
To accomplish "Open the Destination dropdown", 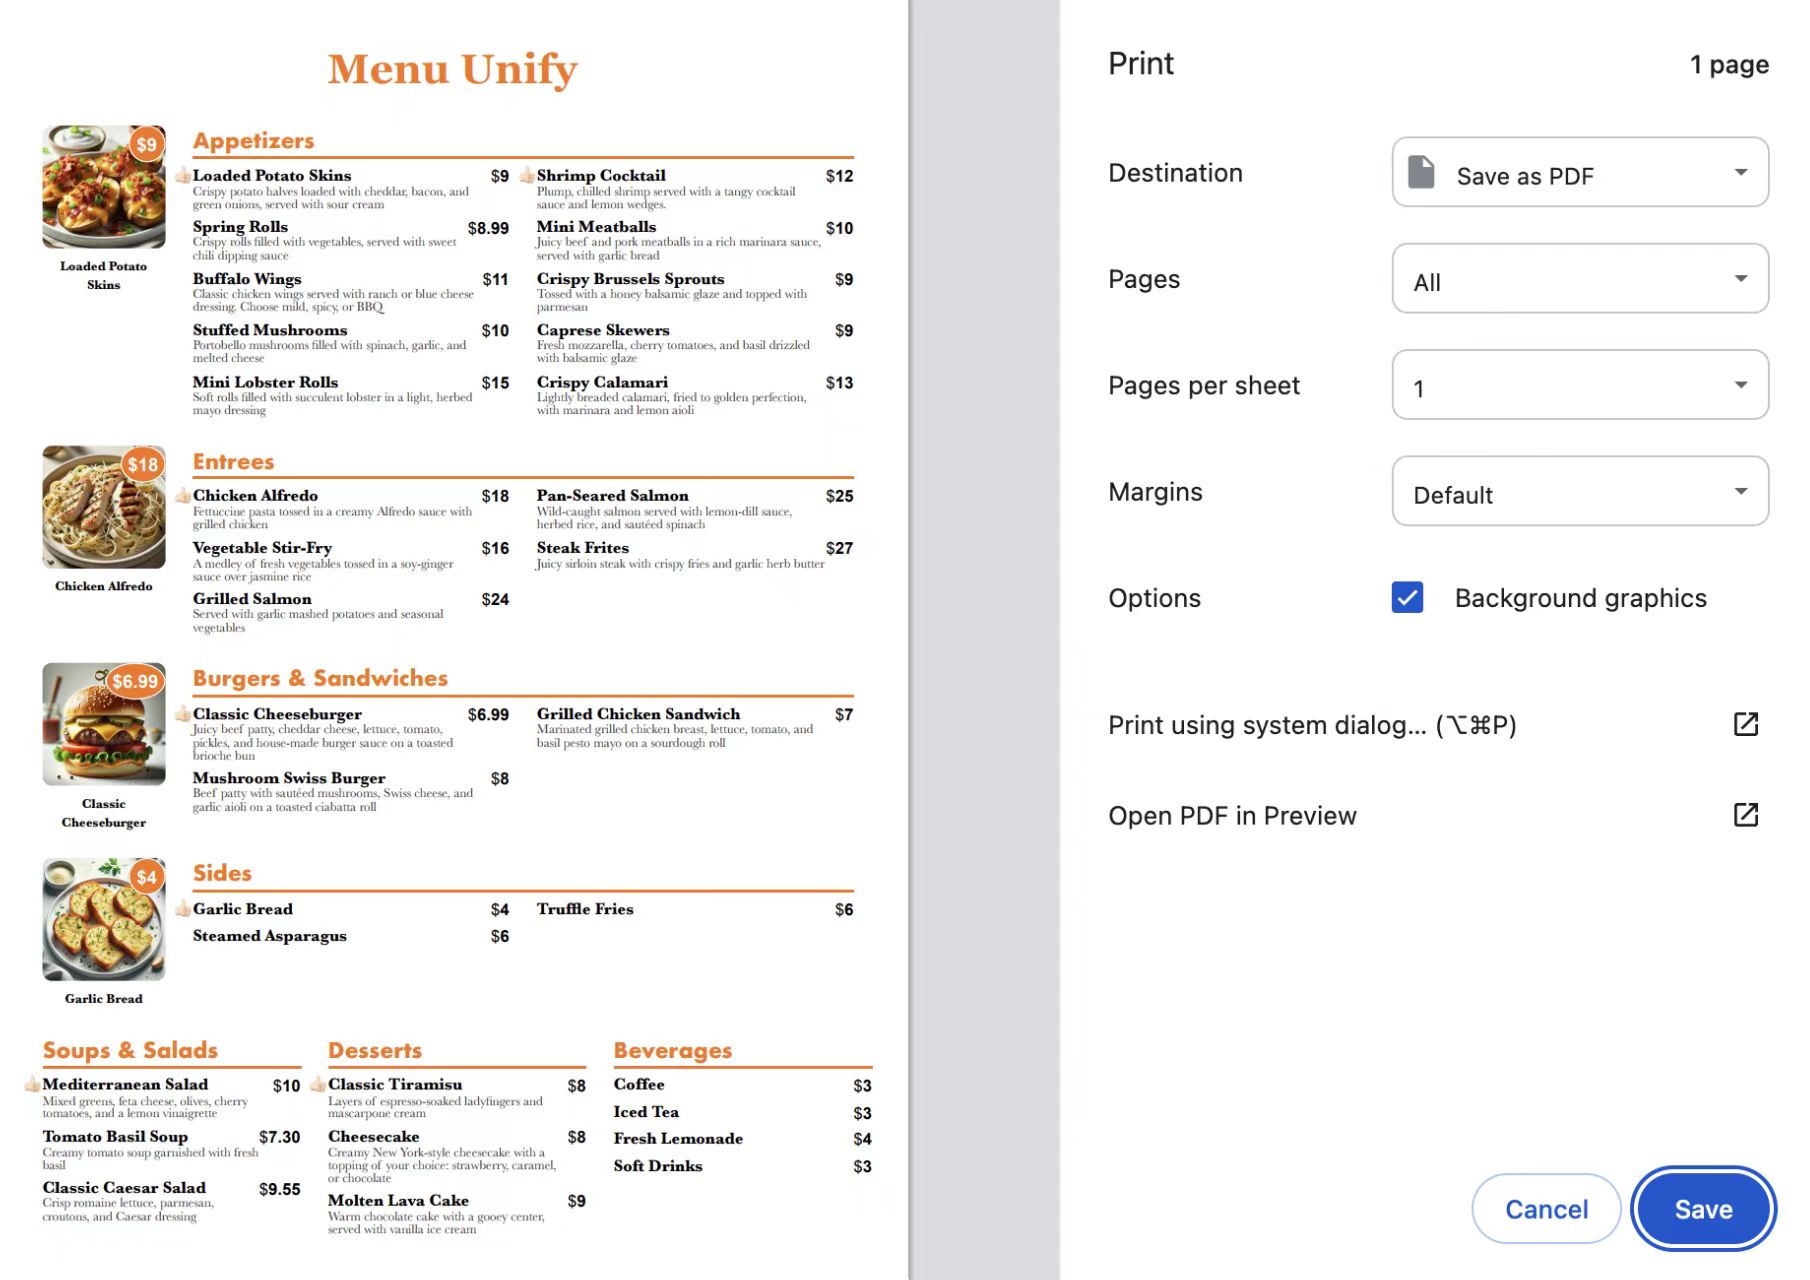I will (1580, 173).
